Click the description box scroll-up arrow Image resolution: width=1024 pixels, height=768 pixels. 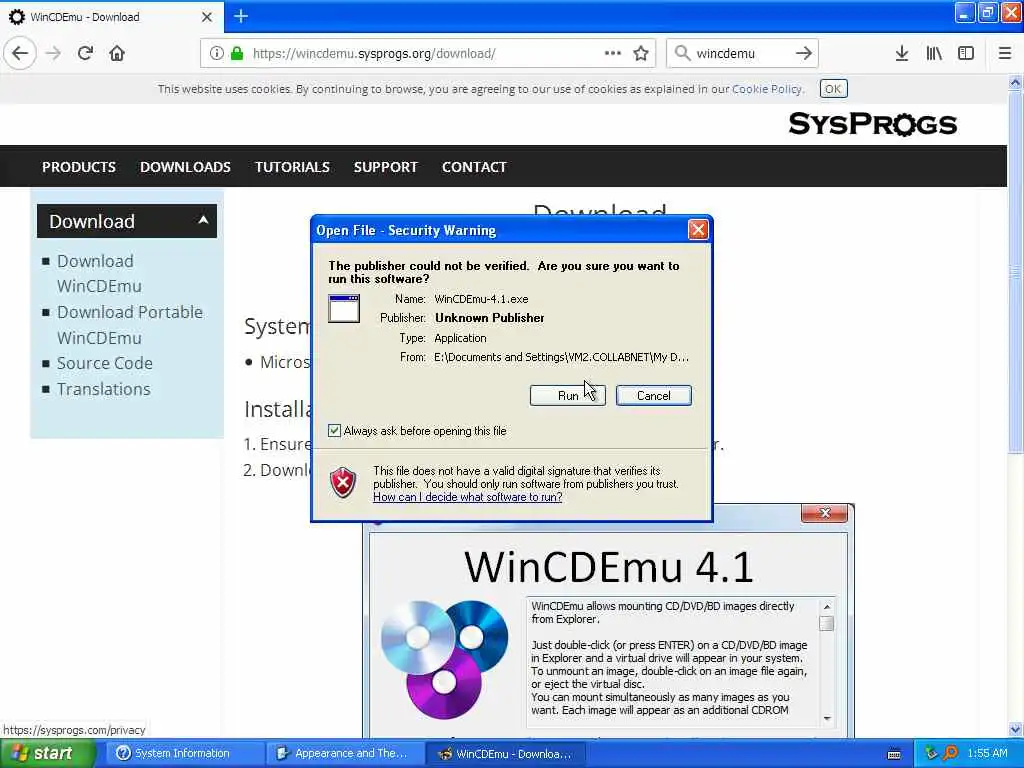(x=827, y=607)
